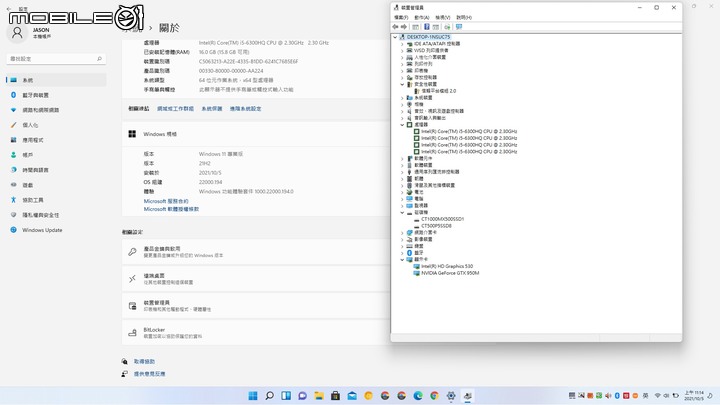The image size is (720, 405).
Task: Select the DESKTOP-1NSUC75 computer name
Action: (428, 37)
